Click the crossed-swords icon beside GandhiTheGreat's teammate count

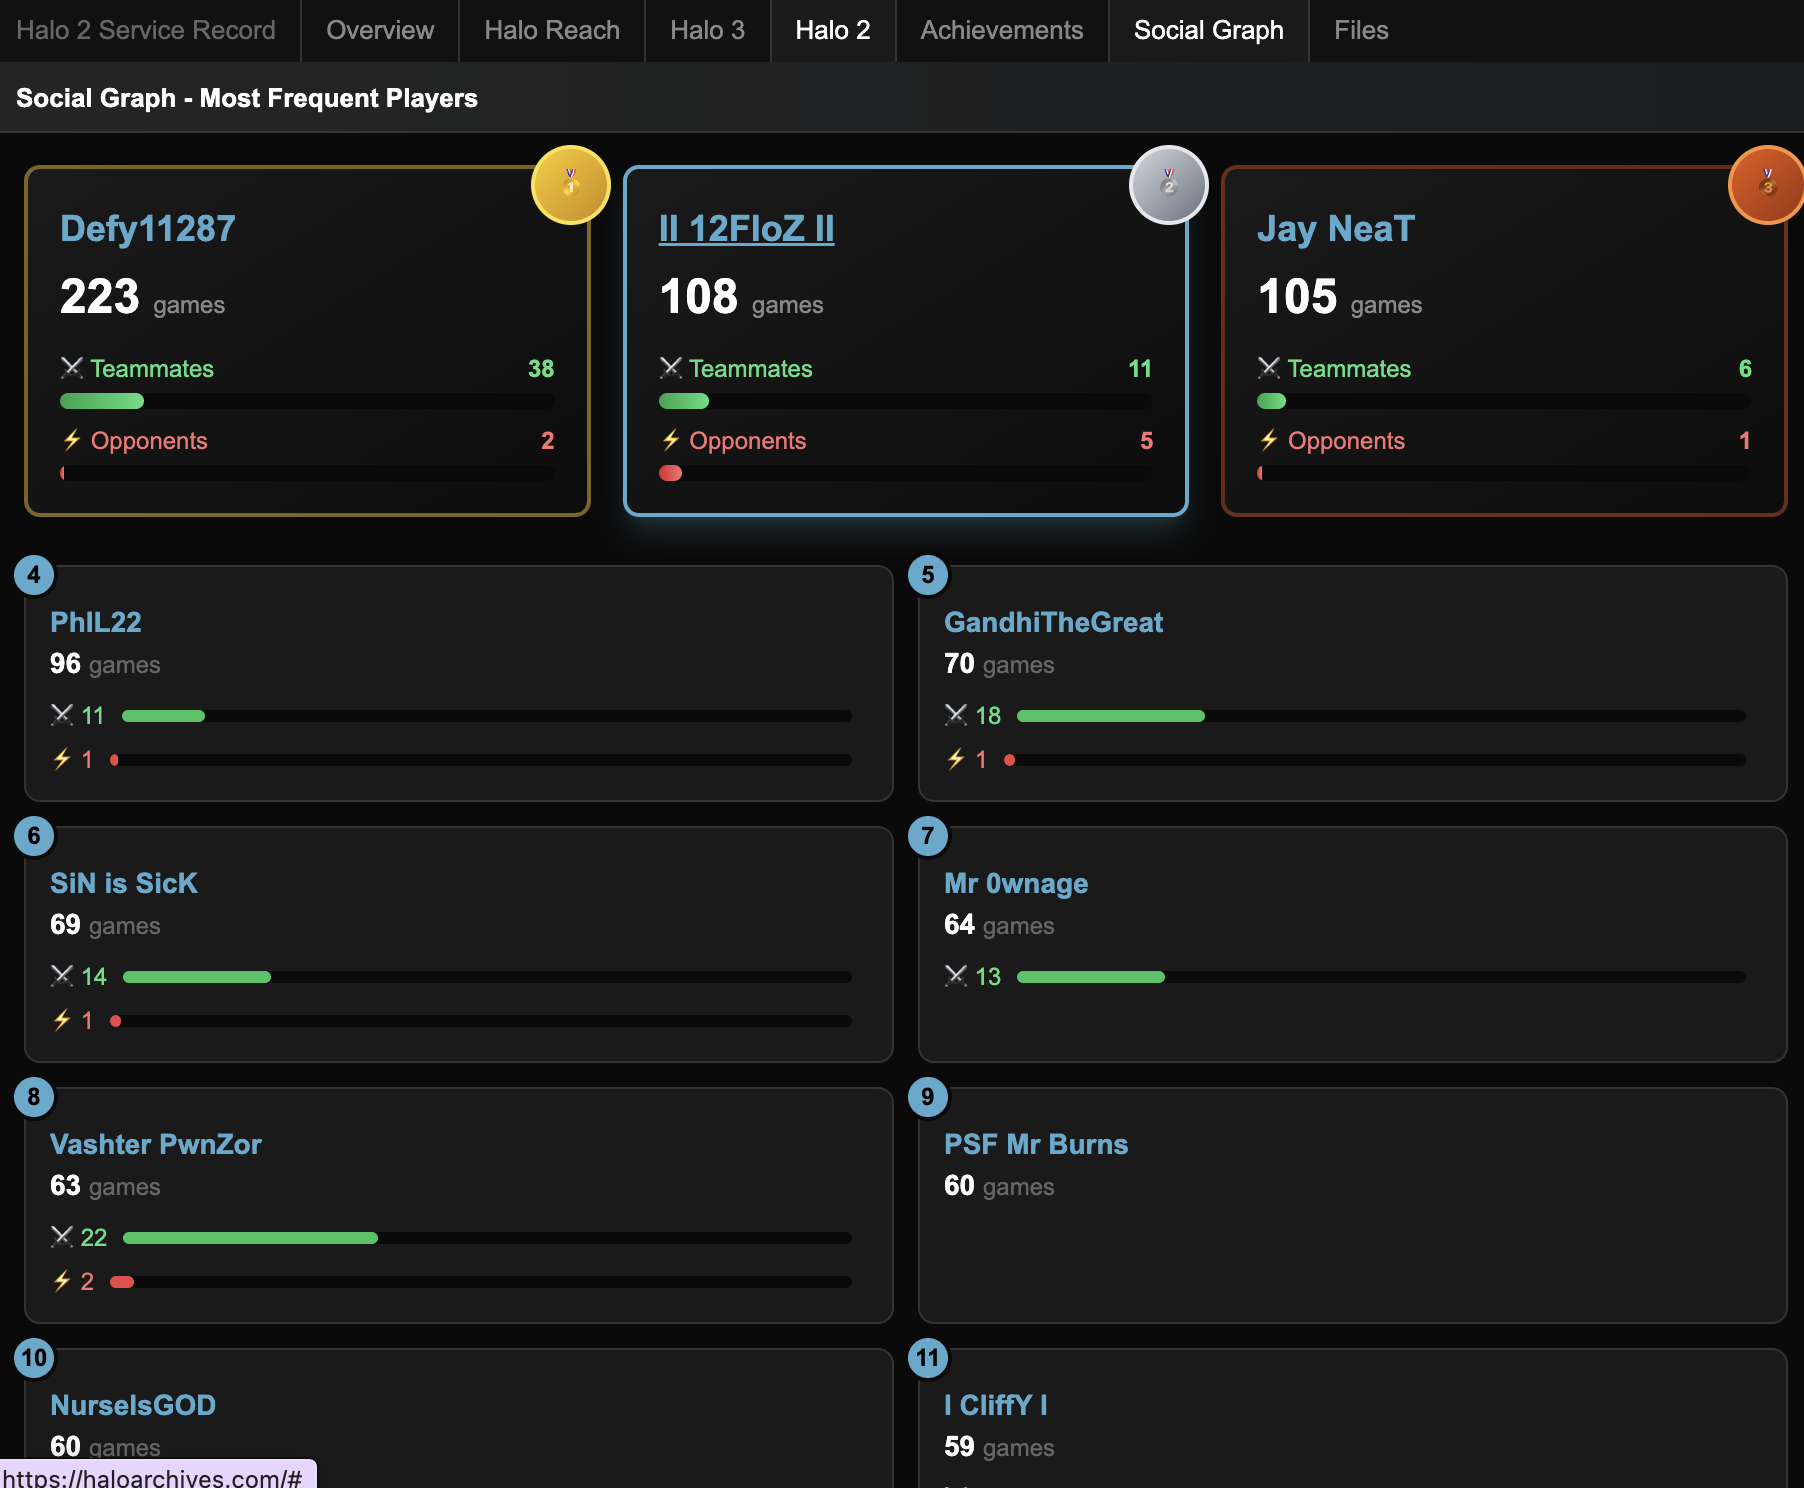pos(958,715)
